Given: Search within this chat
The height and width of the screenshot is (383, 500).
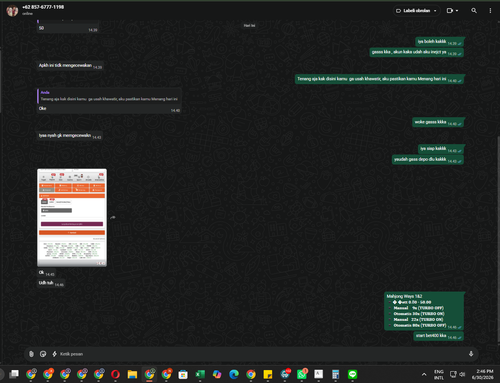Looking at the screenshot, I should click(474, 11).
